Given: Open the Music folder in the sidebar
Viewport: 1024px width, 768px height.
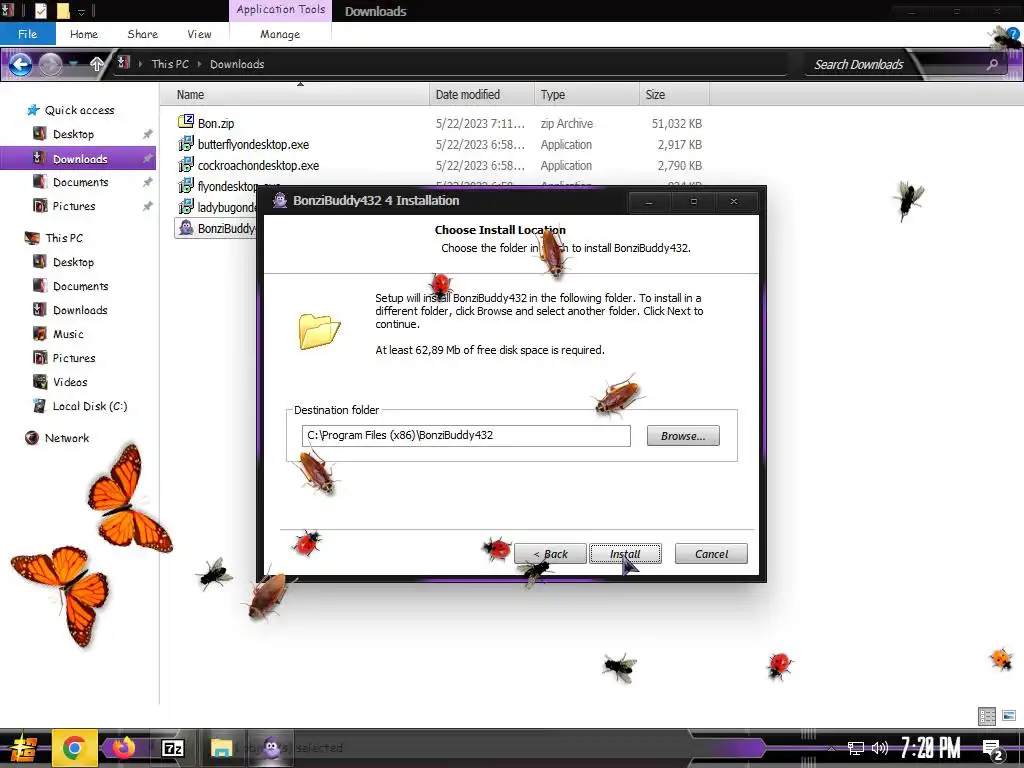Looking at the screenshot, I should 68,334.
